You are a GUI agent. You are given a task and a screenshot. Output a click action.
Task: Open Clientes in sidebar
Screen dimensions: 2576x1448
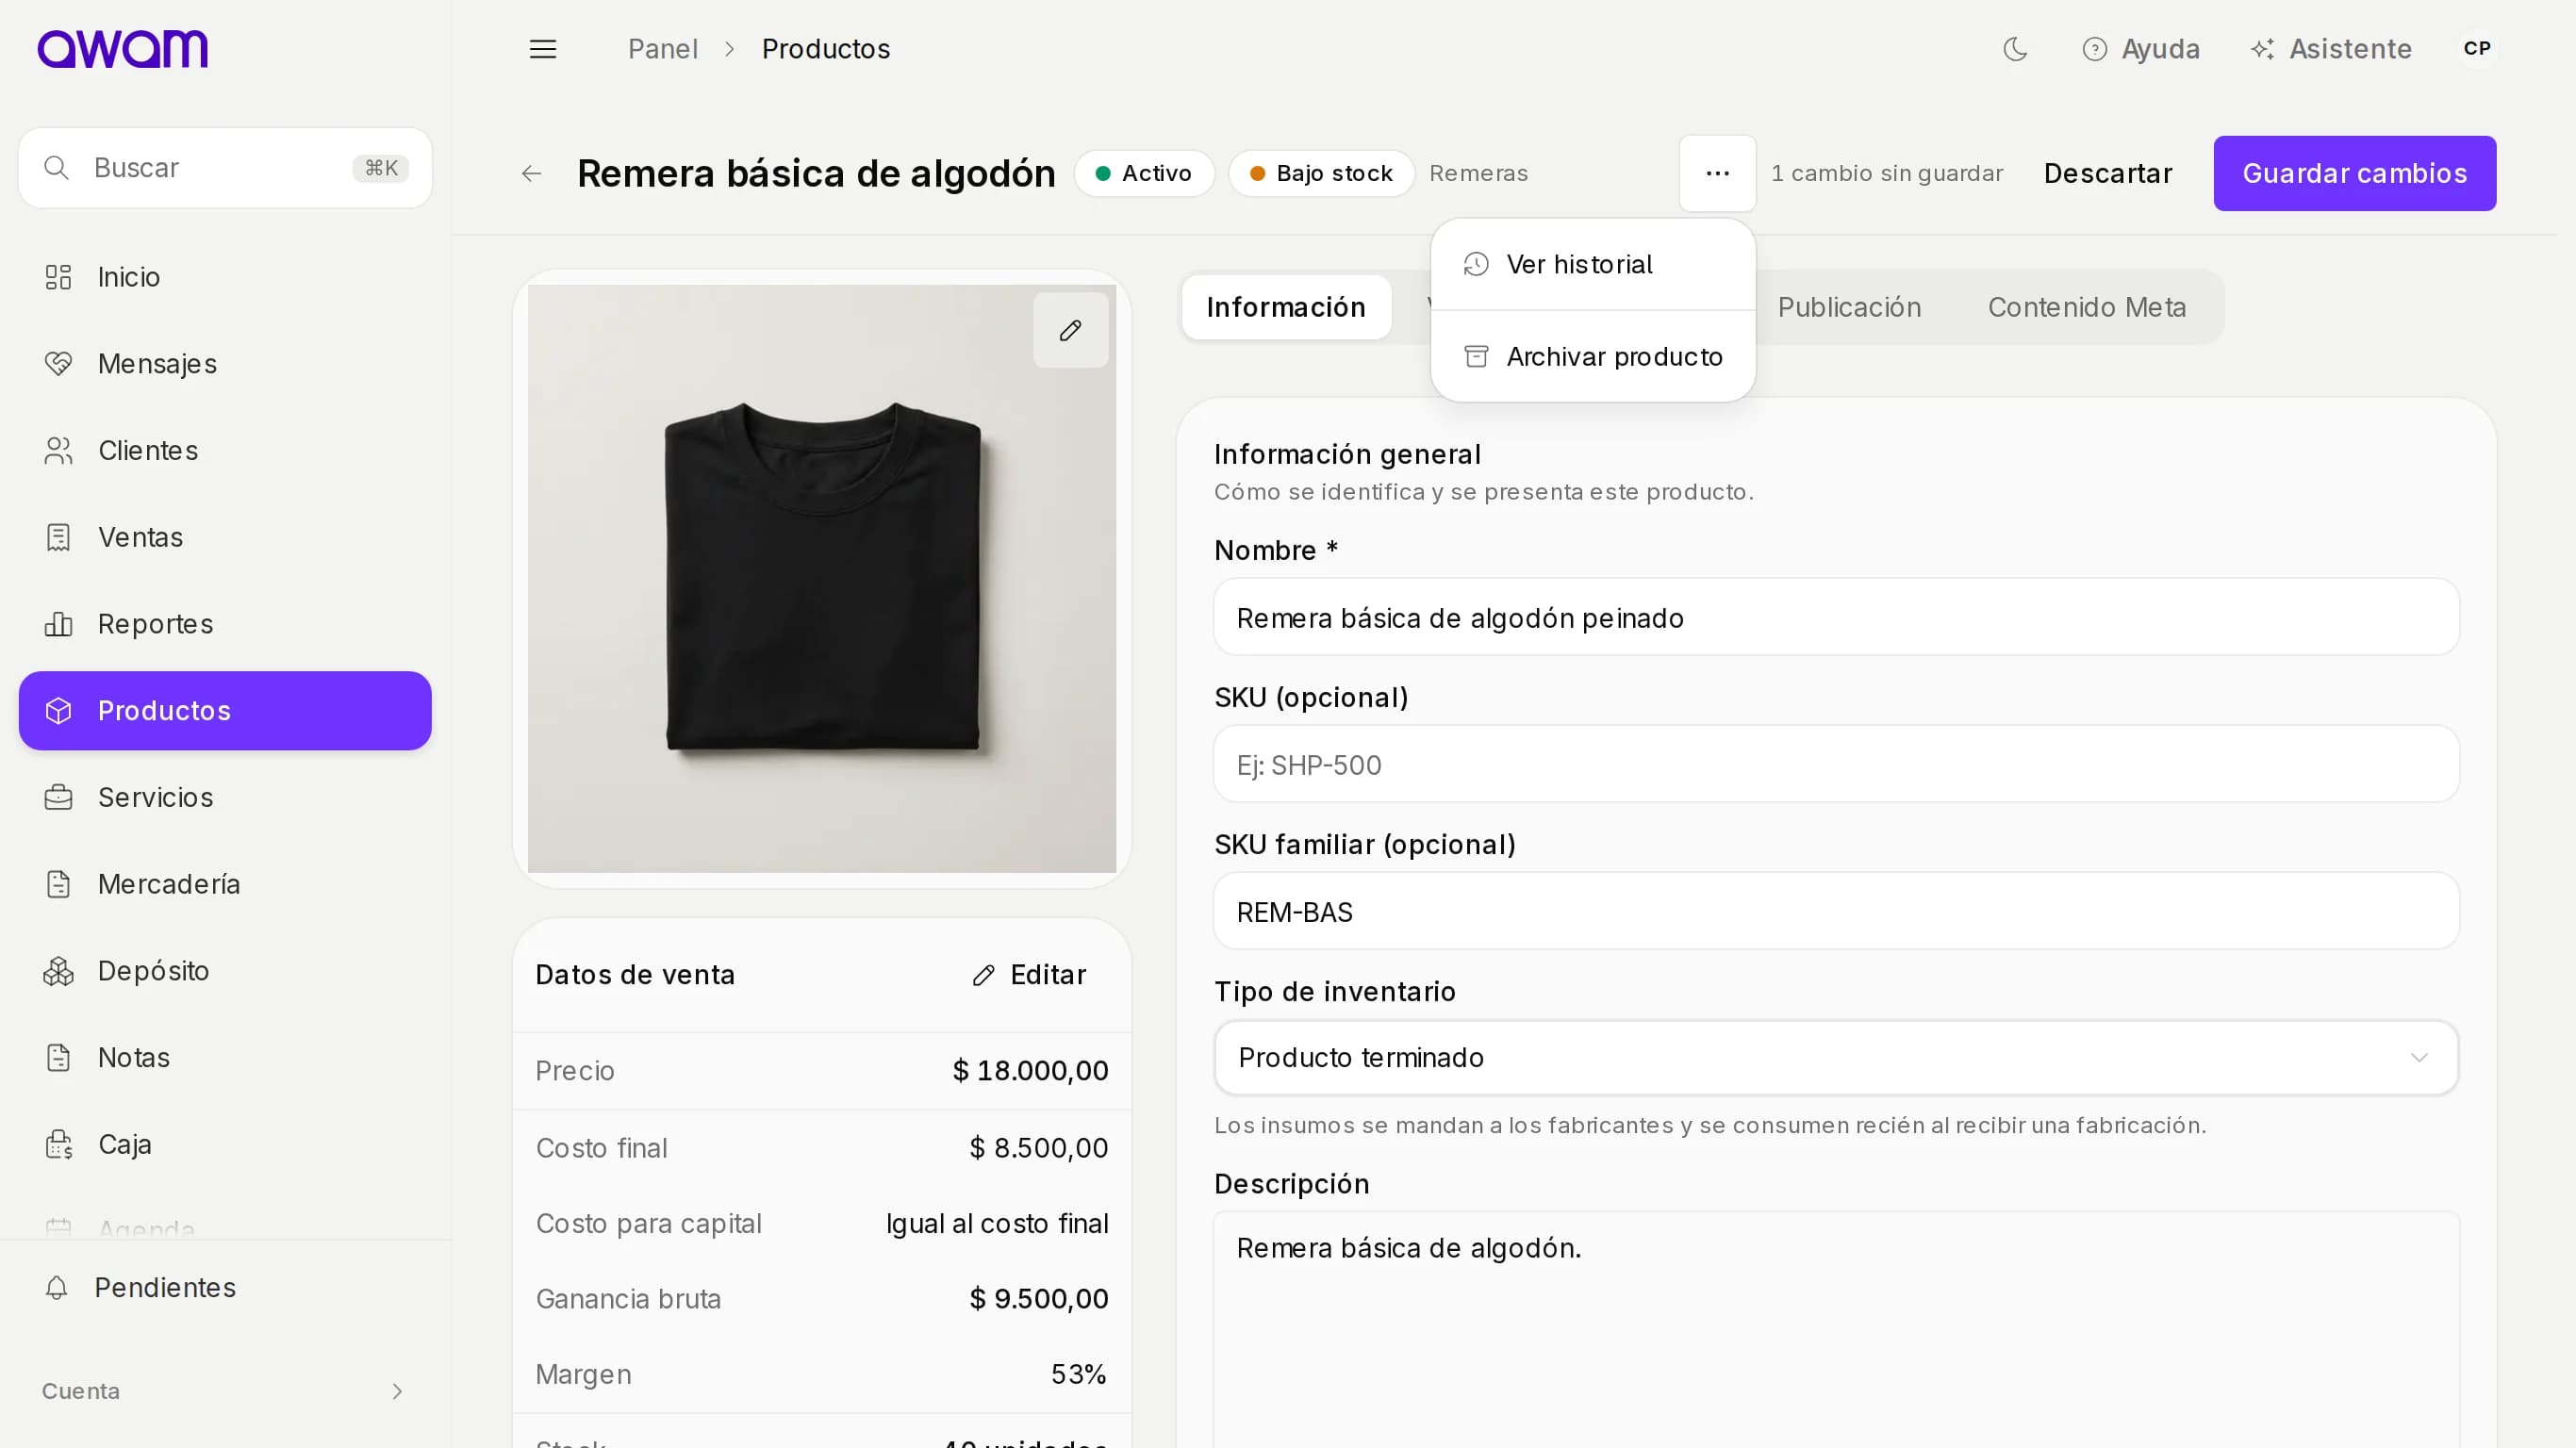coord(225,451)
